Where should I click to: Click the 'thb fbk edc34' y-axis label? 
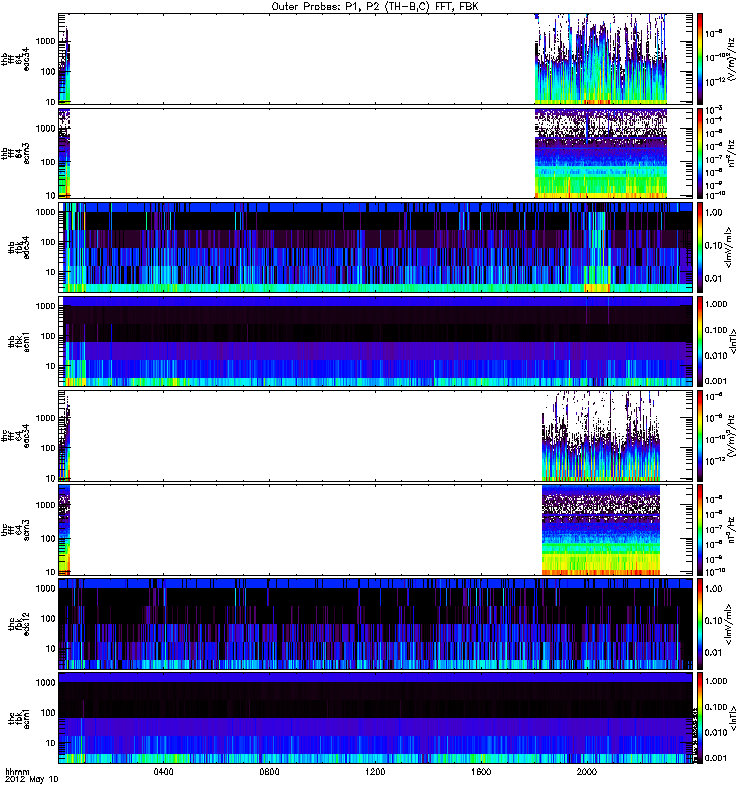[x=19, y=247]
